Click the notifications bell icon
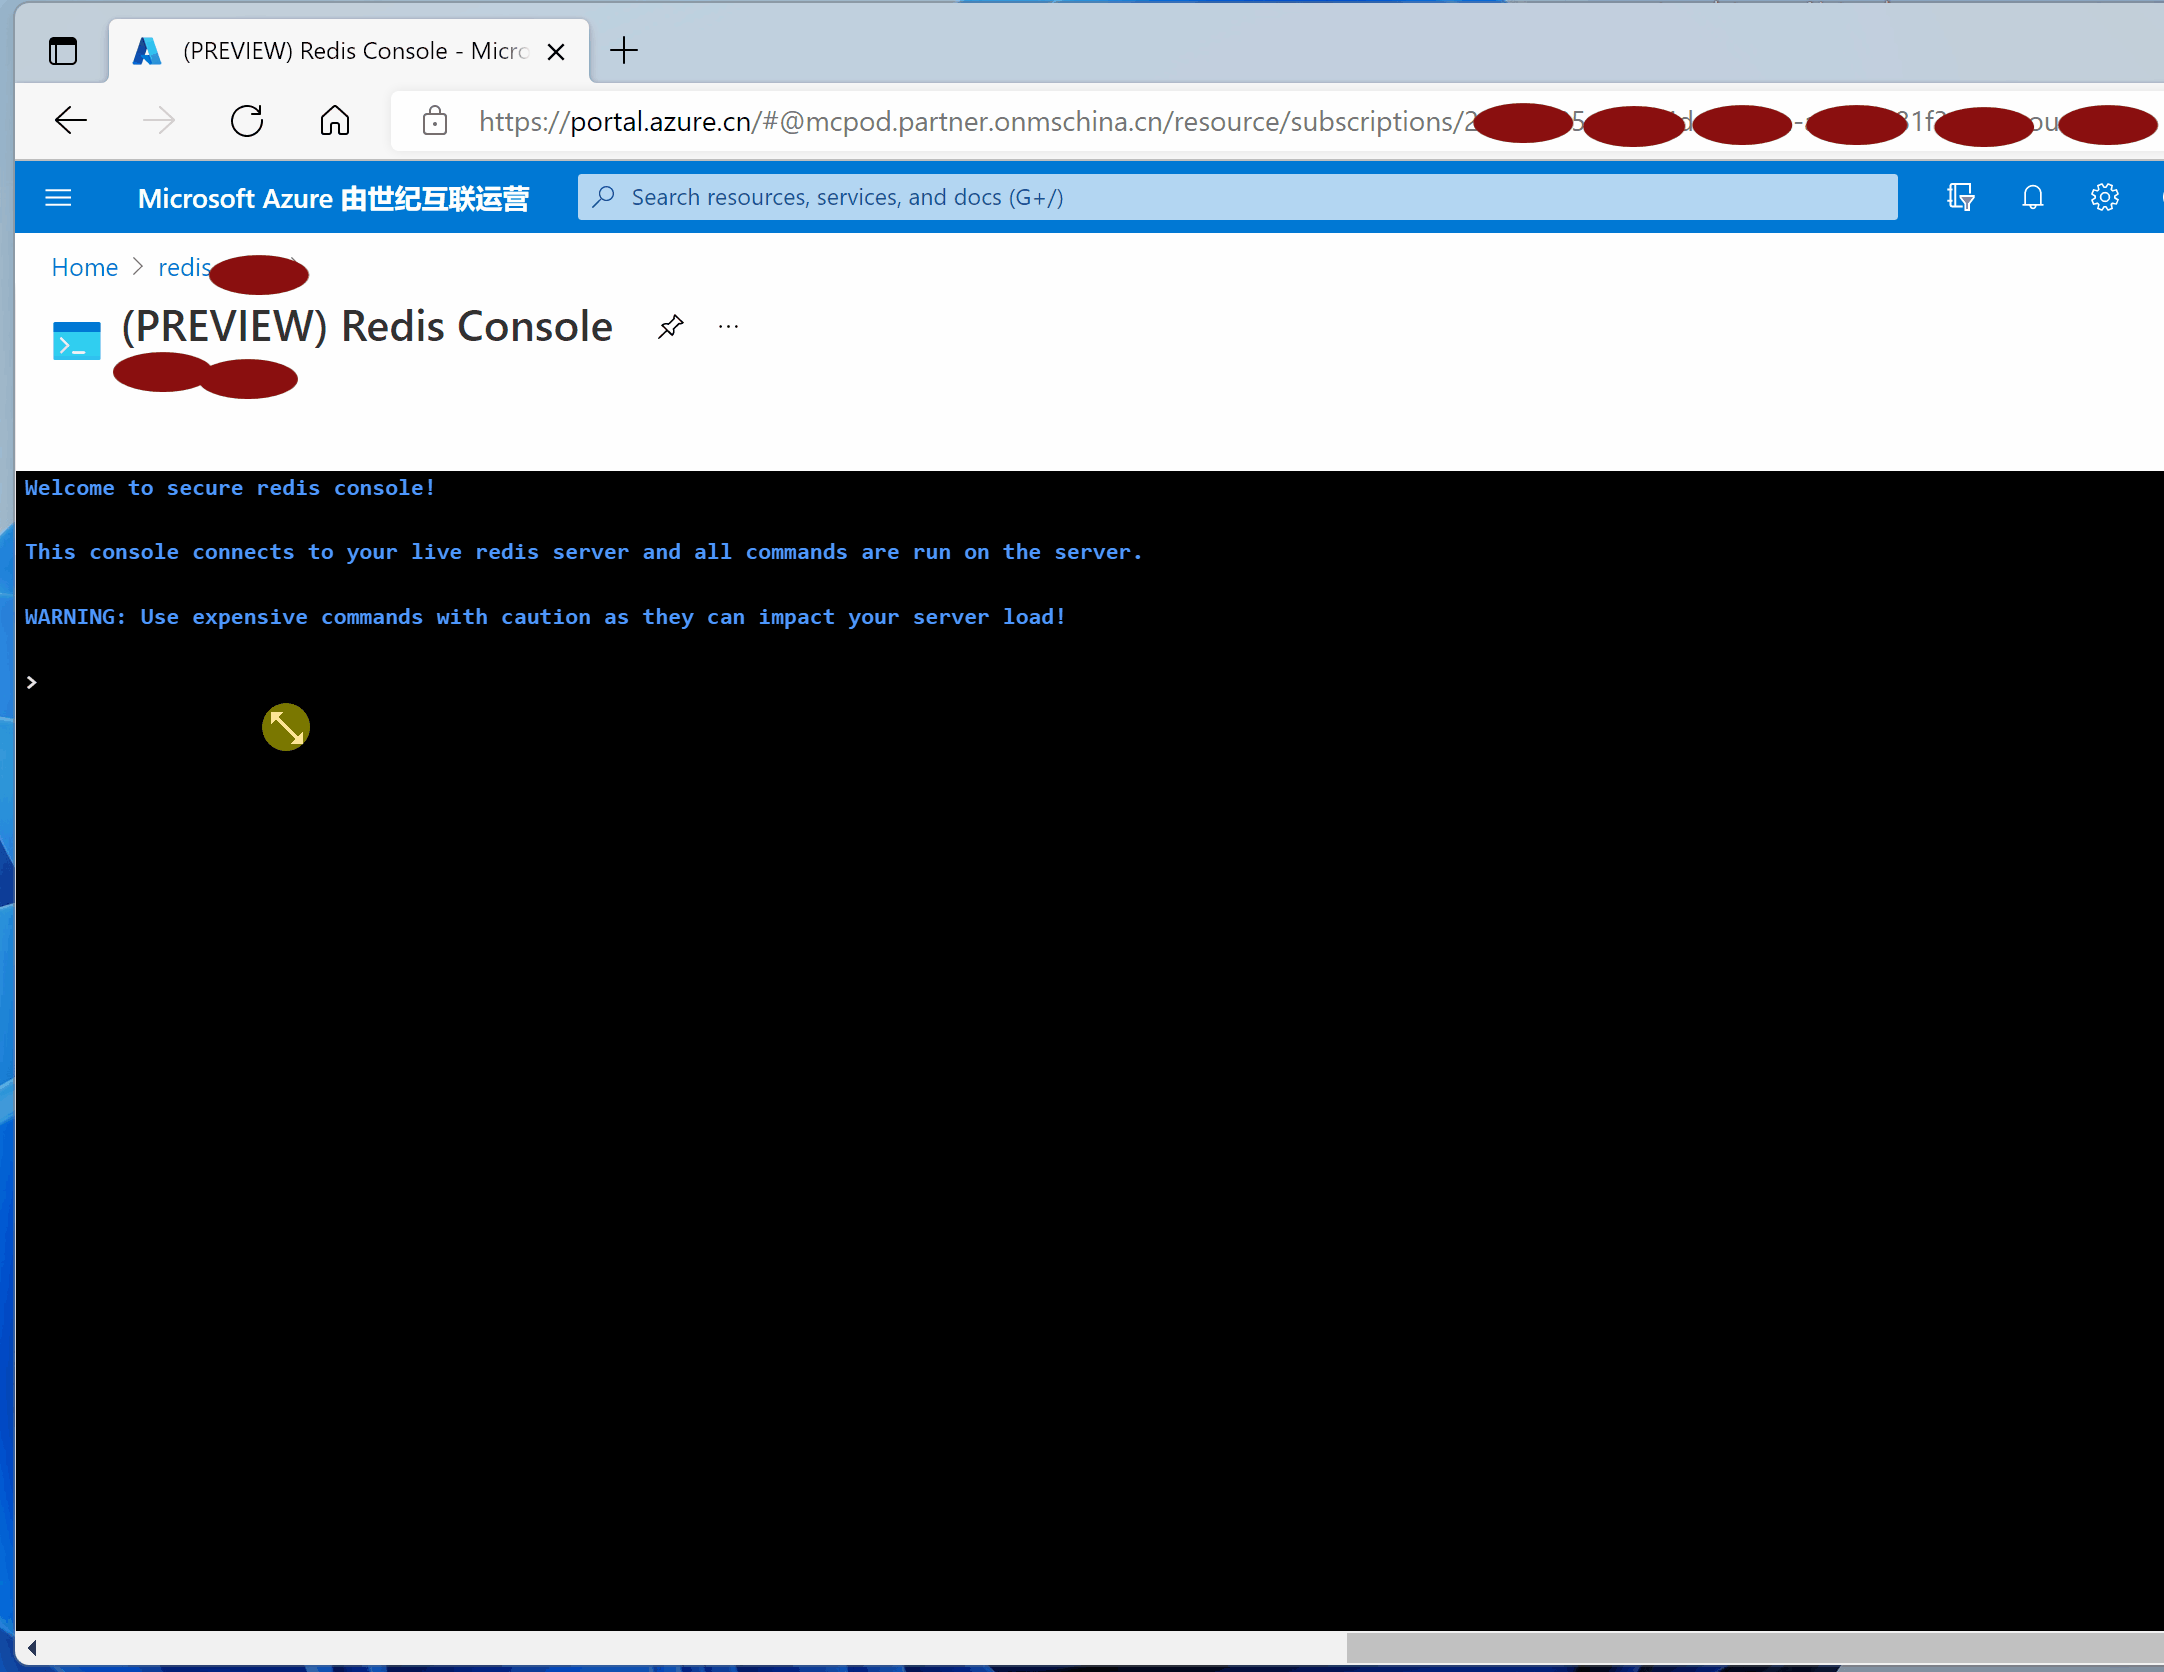 pyautogui.click(x=2032, y=197)
